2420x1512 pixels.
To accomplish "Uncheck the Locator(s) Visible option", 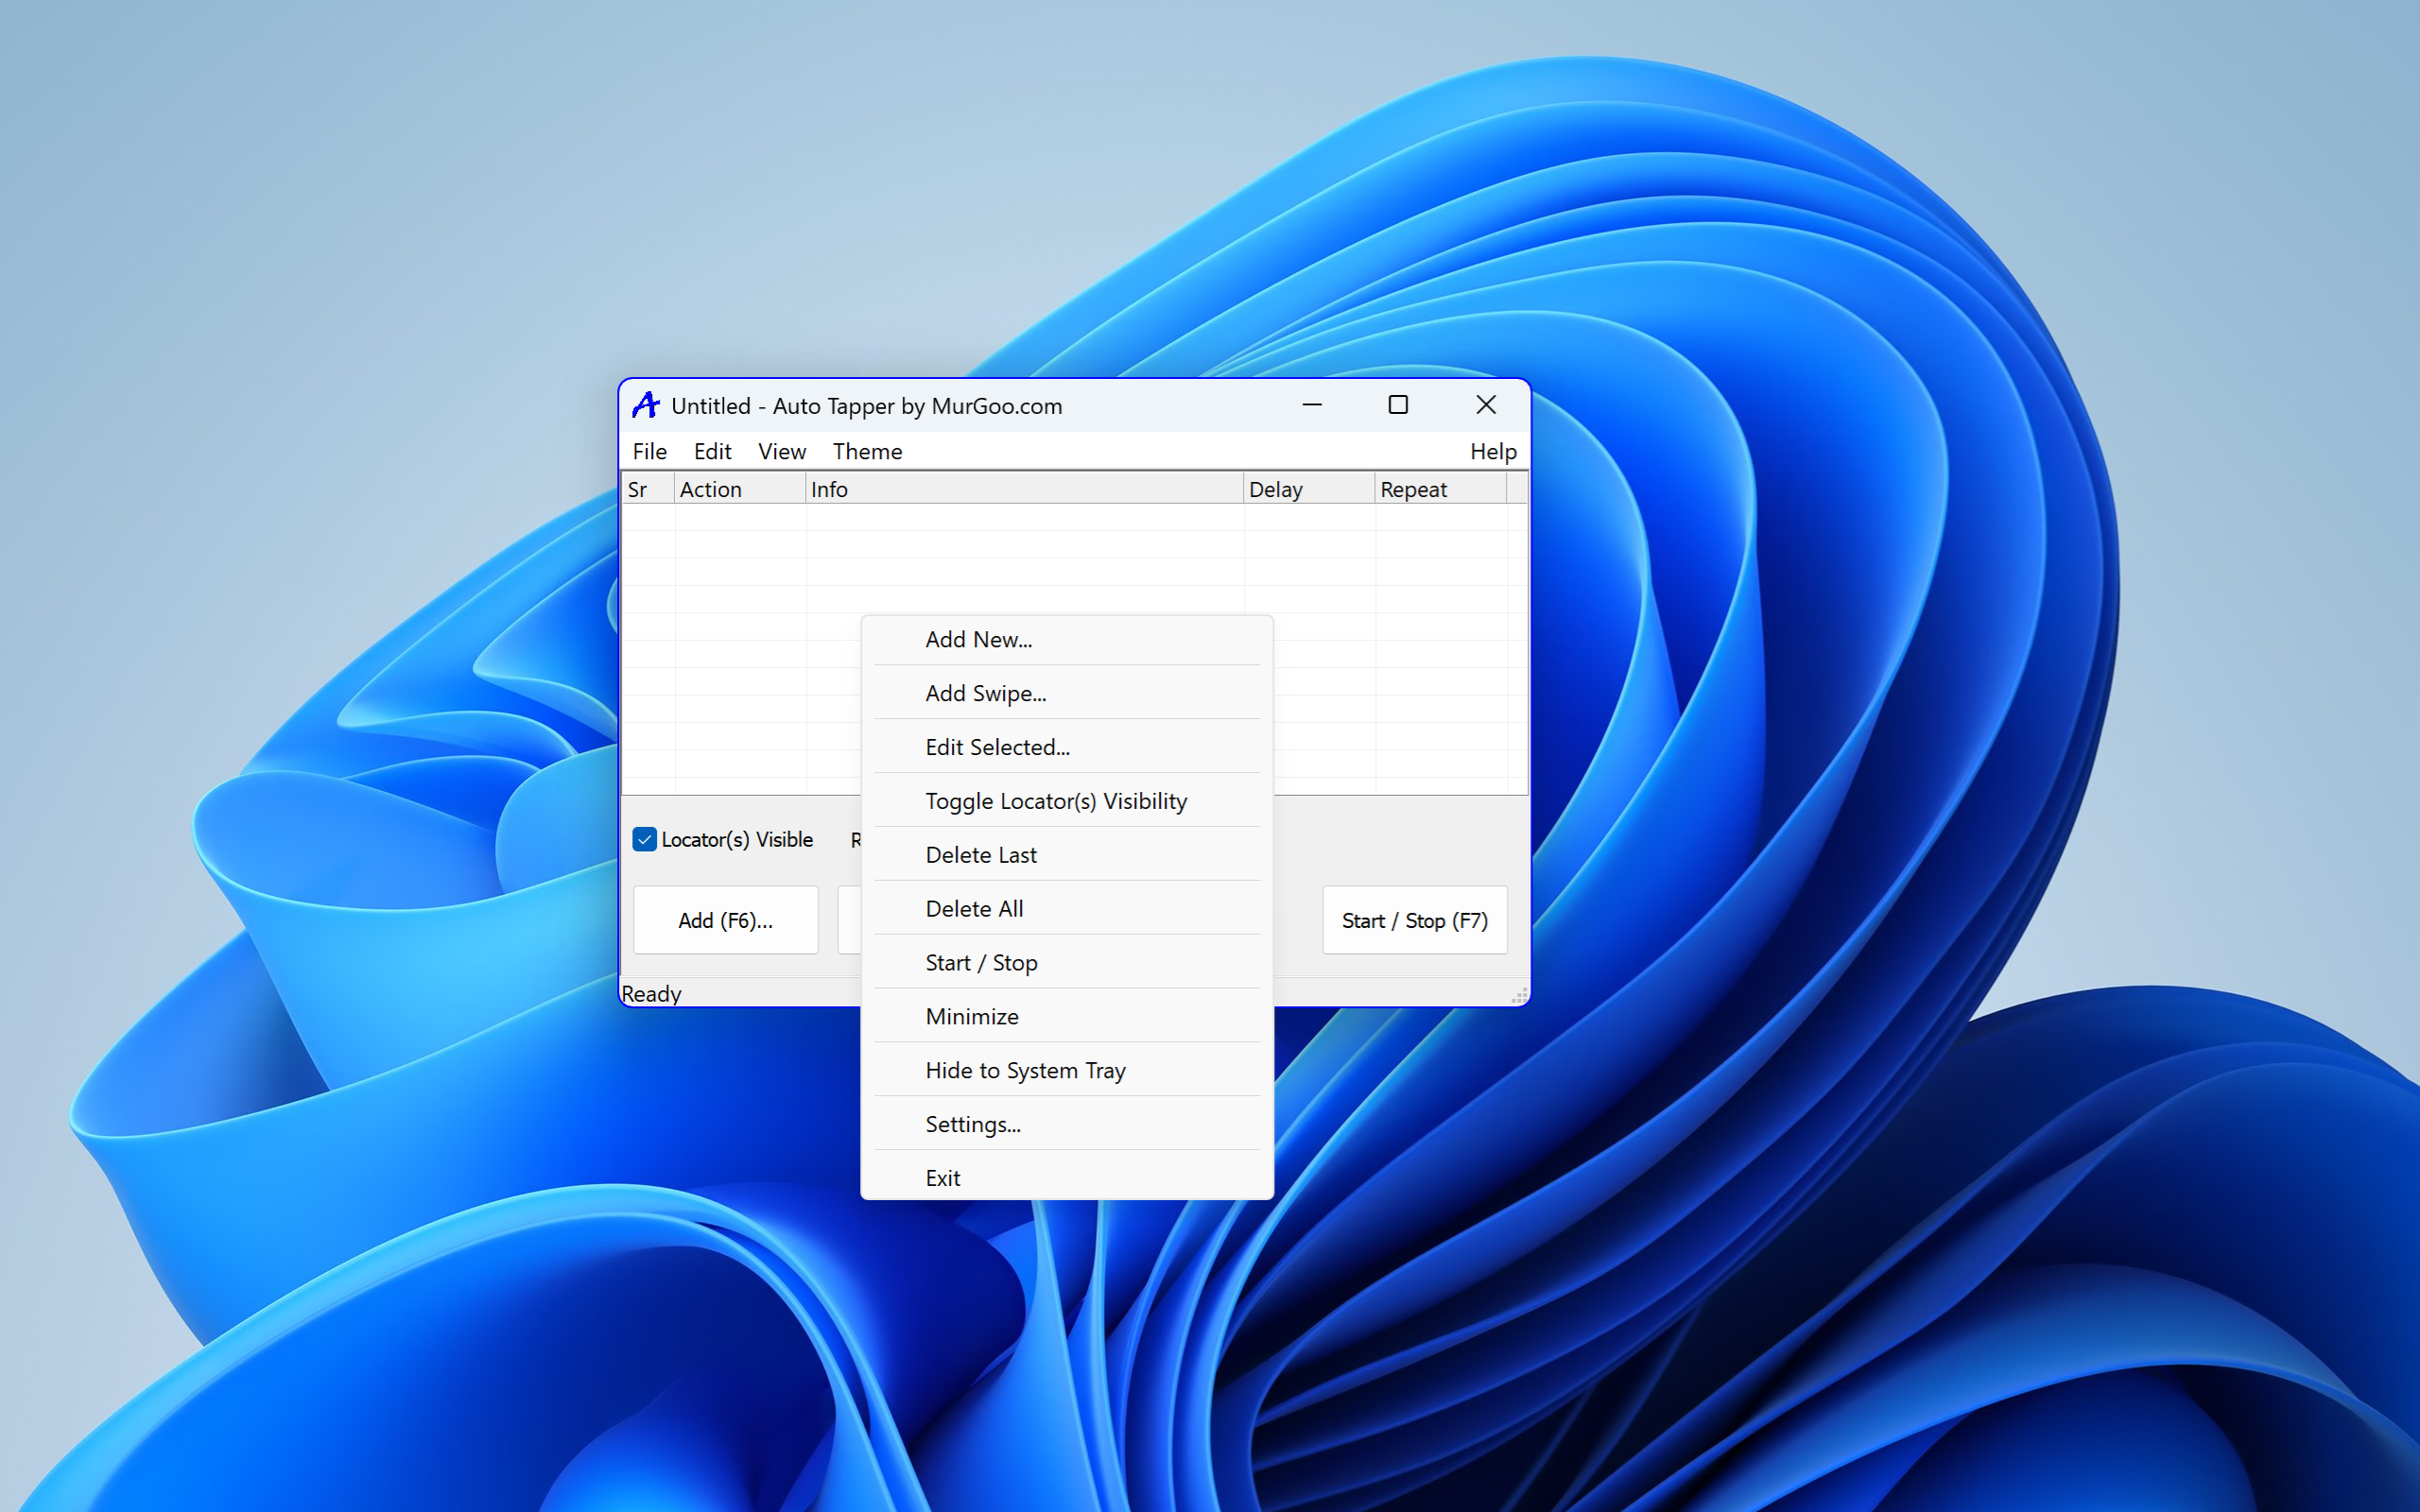I will coord(644,839).
